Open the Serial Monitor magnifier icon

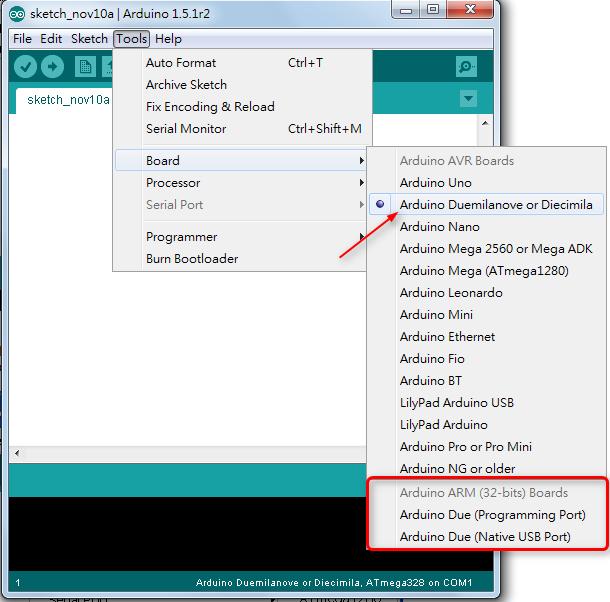466,67
